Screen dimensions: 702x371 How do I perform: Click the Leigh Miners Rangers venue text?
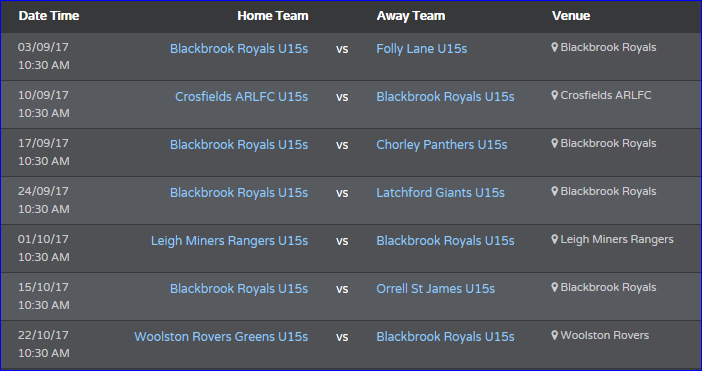617,239
